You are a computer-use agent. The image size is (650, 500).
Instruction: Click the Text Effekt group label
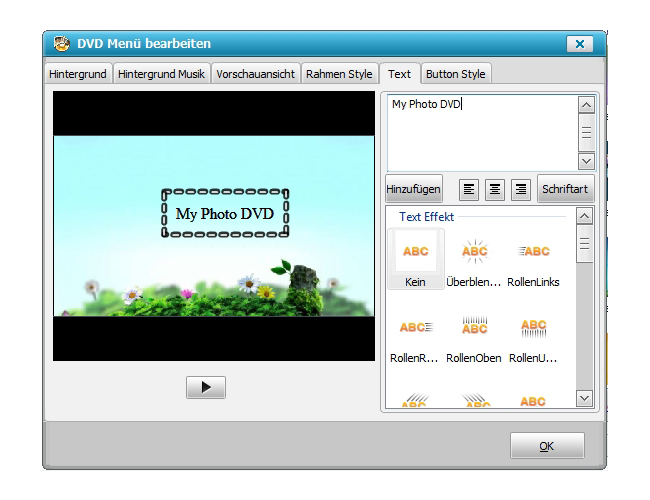coord(427,217)
